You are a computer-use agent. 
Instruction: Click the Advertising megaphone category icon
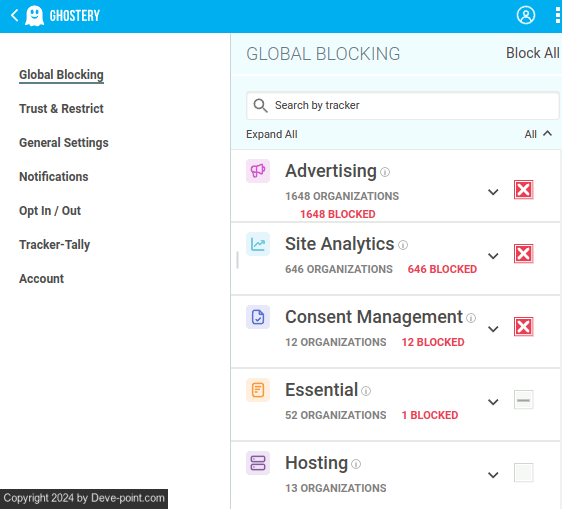coord(258,171)
